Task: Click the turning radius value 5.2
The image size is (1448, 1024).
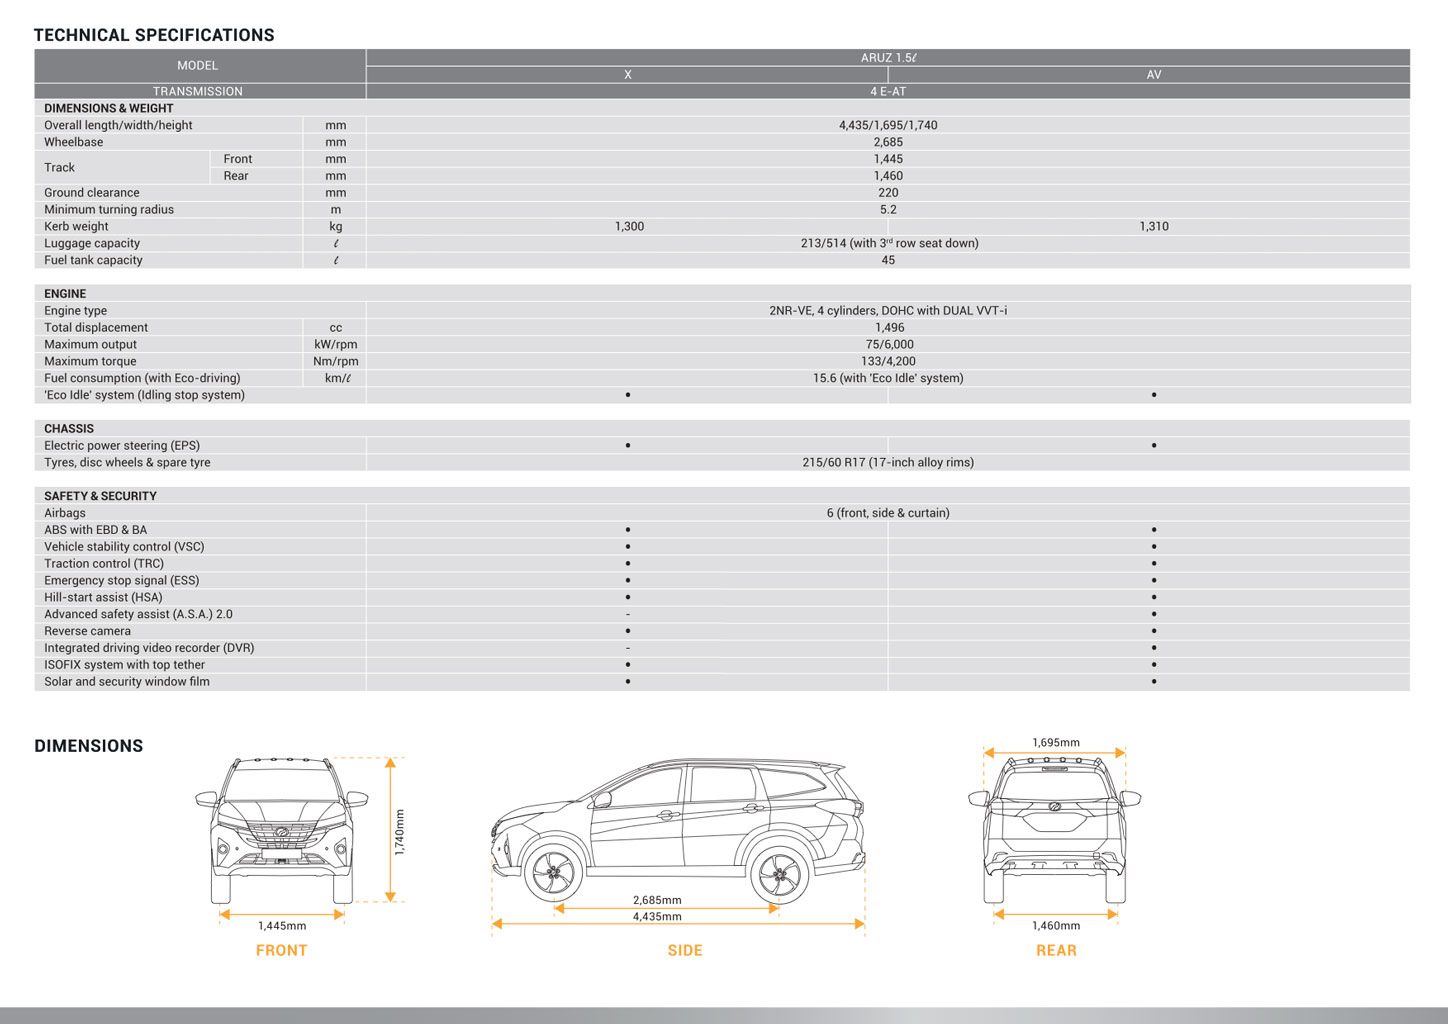Action: point(888,210)
